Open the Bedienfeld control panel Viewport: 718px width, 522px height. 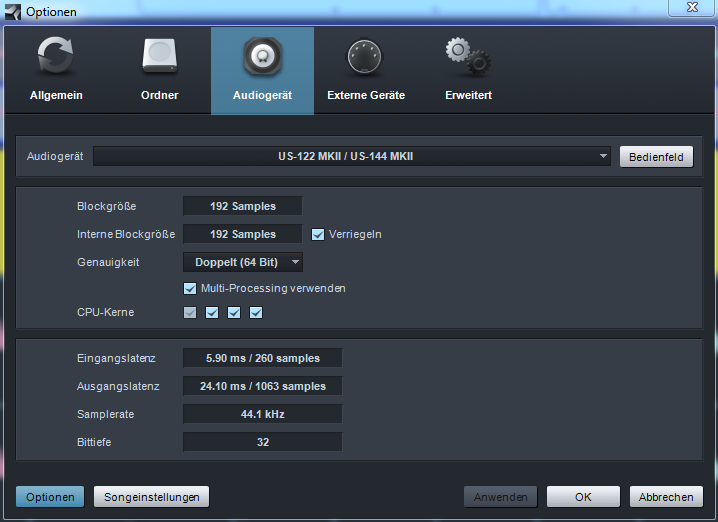(x=656, y=157)
